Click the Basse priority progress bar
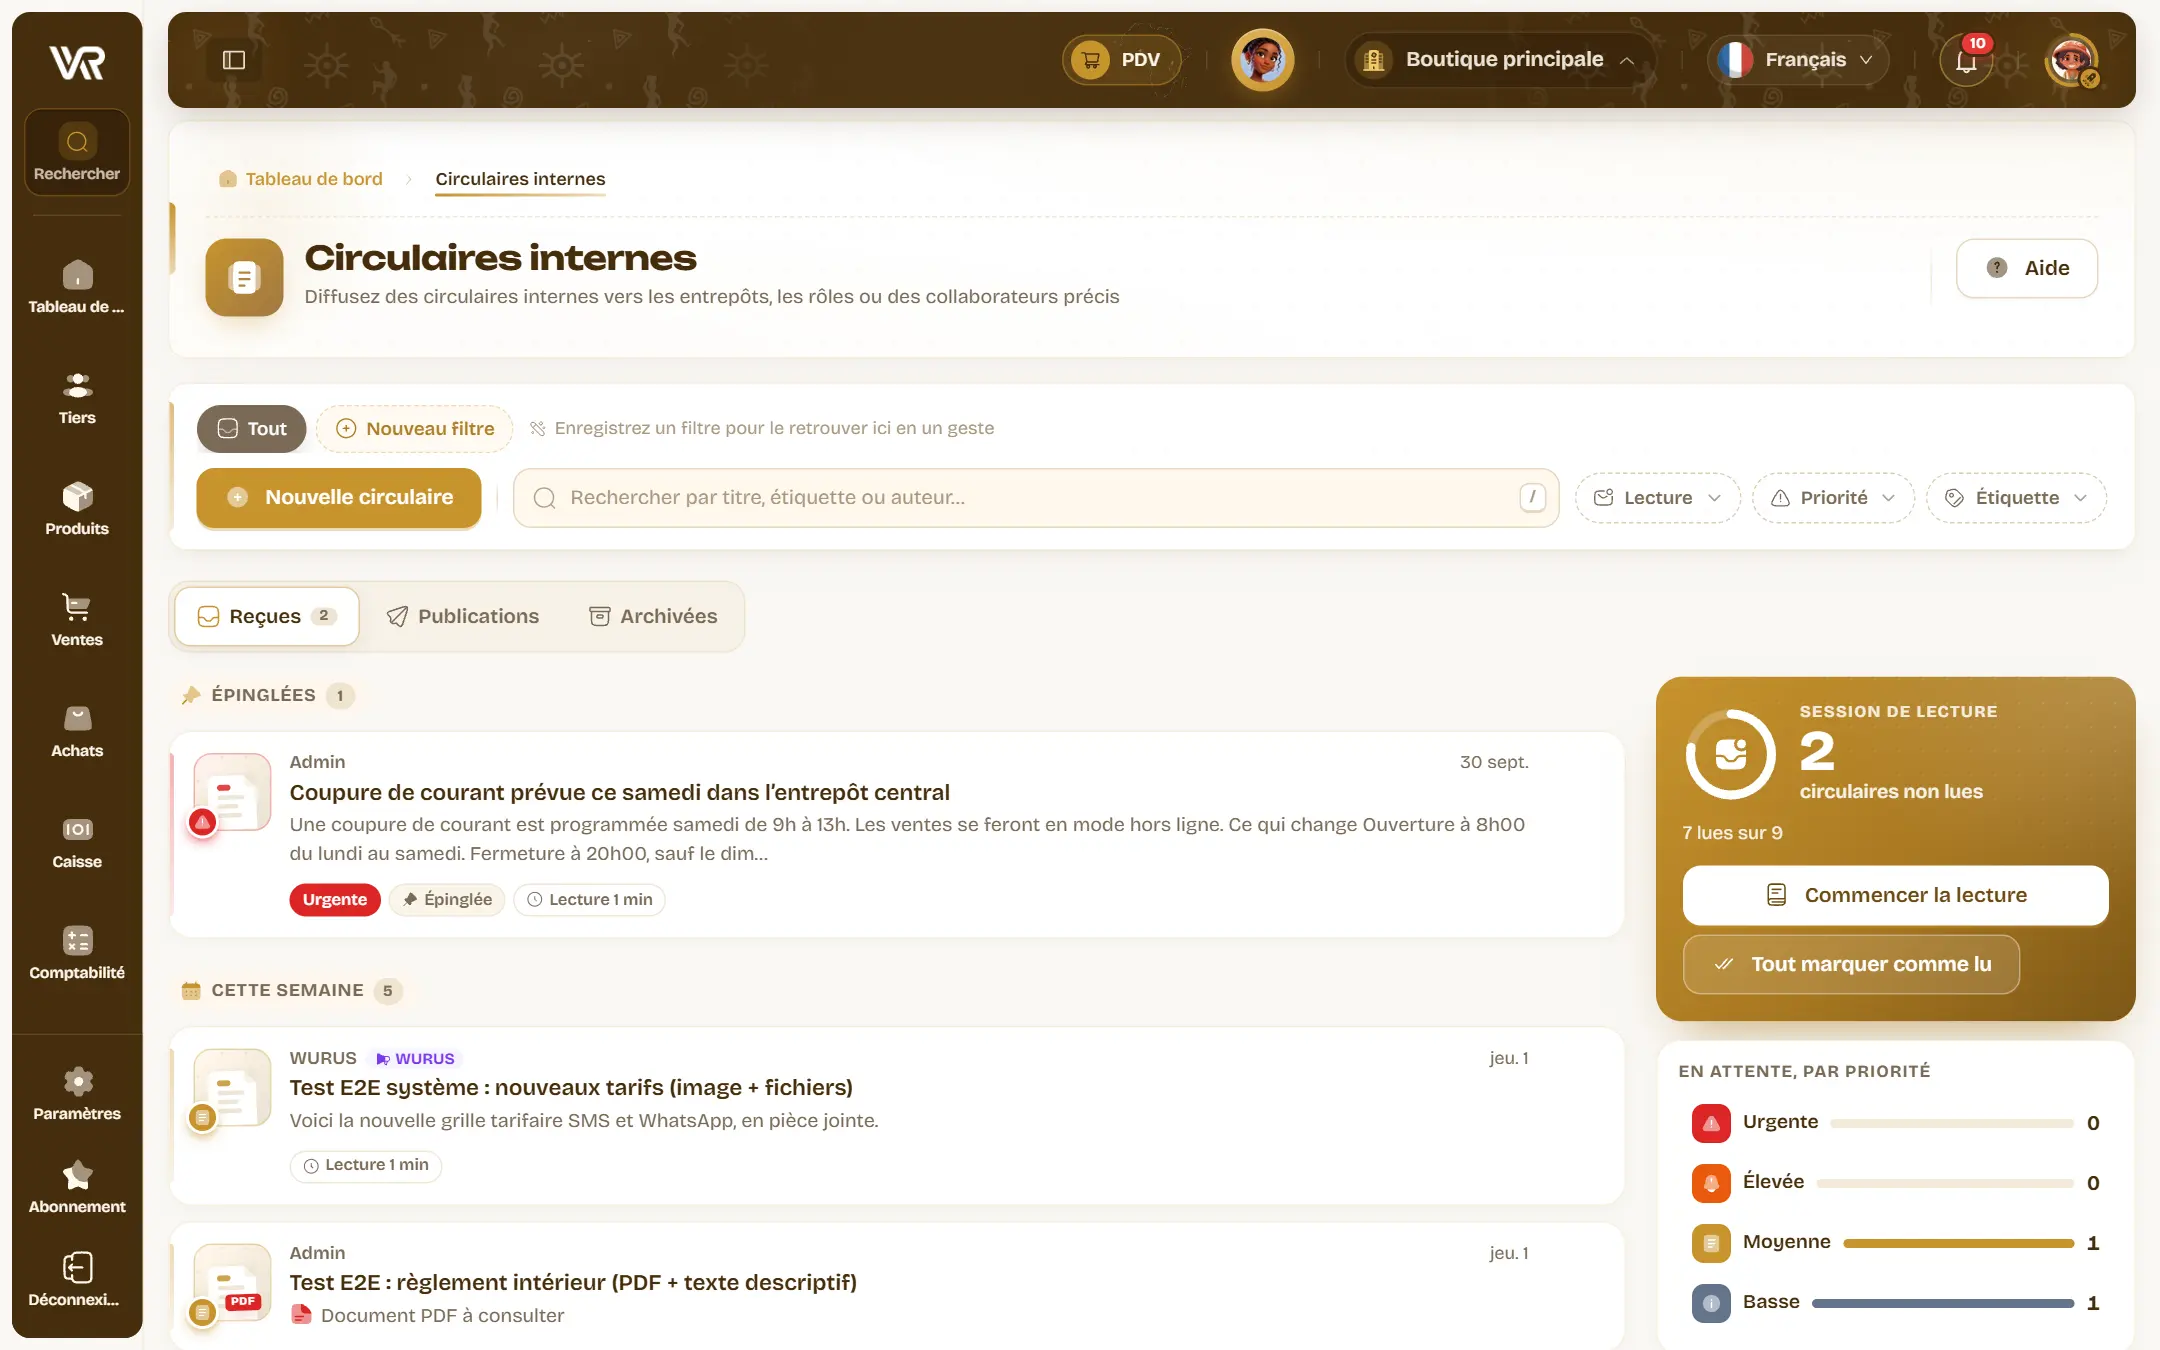This screenshot has height=1350, width=2160. coord(1943,1303)
